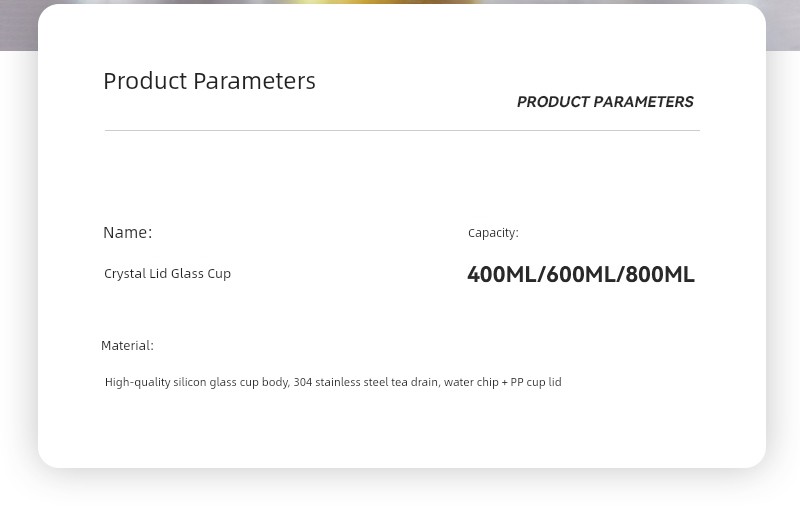Click the "High-quality silicon glass cup body" text
800x508 pixels.
[197, 382]
